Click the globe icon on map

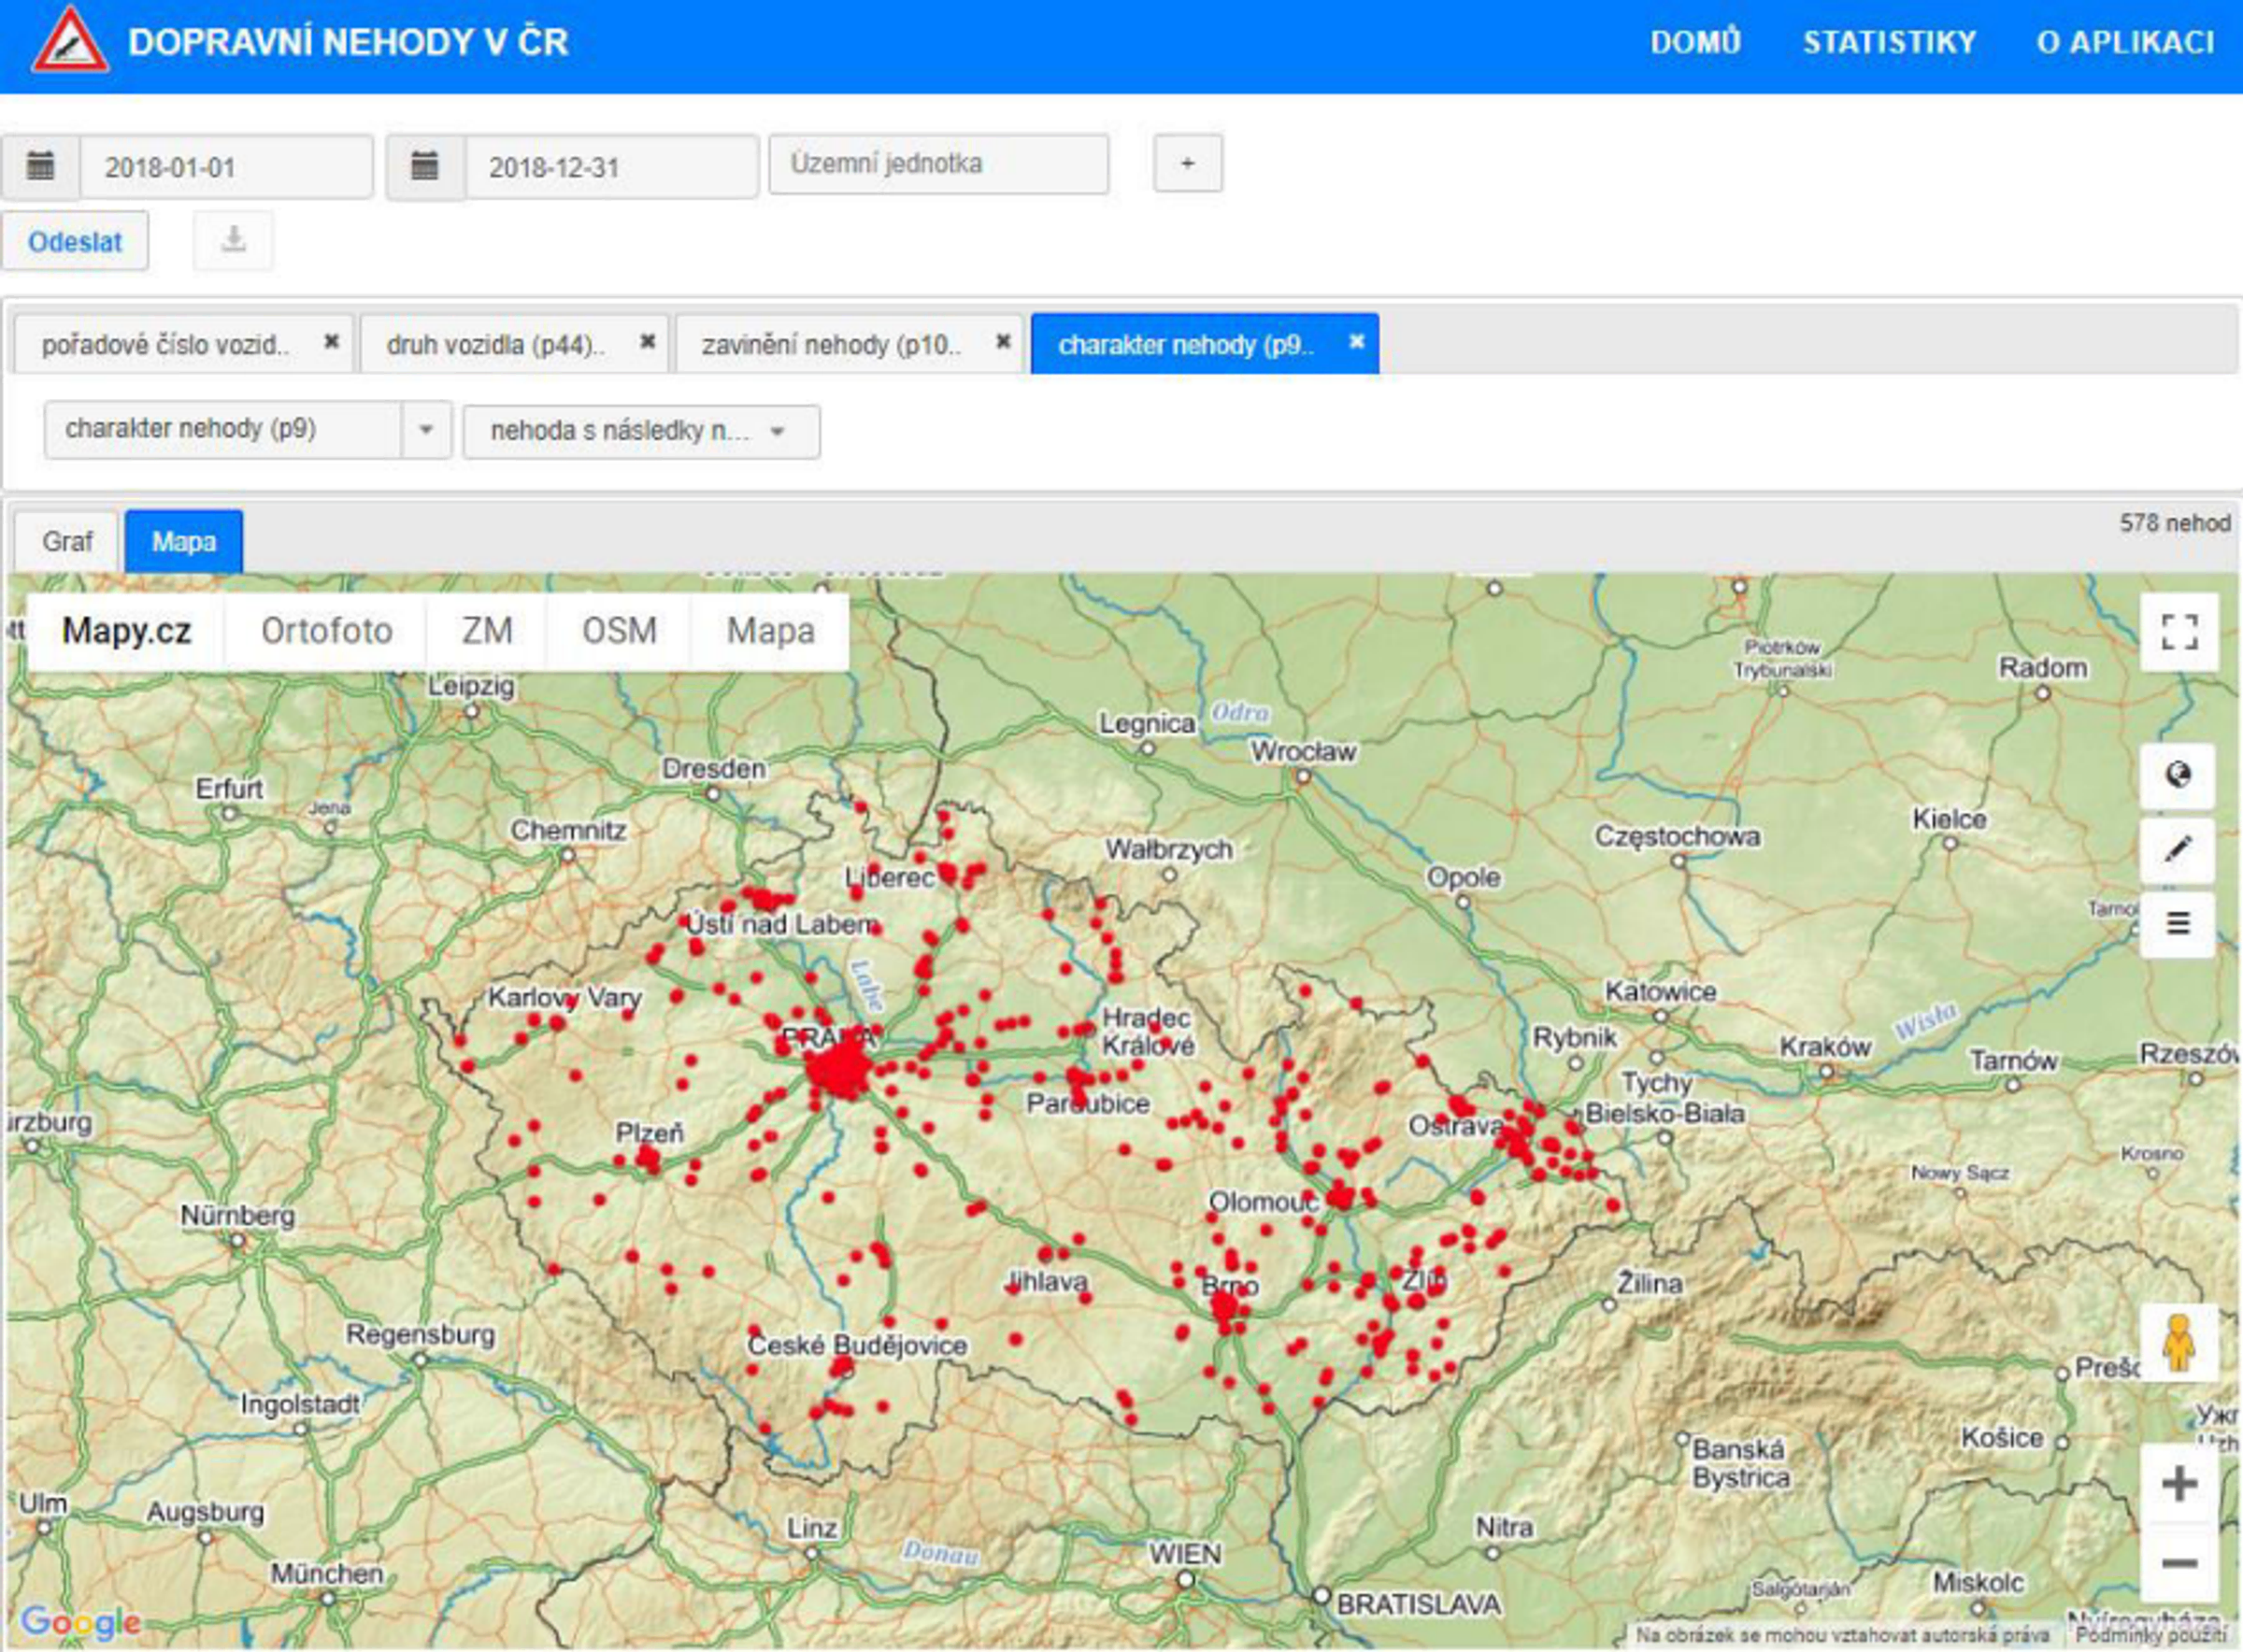click(x=2177, y=775)
